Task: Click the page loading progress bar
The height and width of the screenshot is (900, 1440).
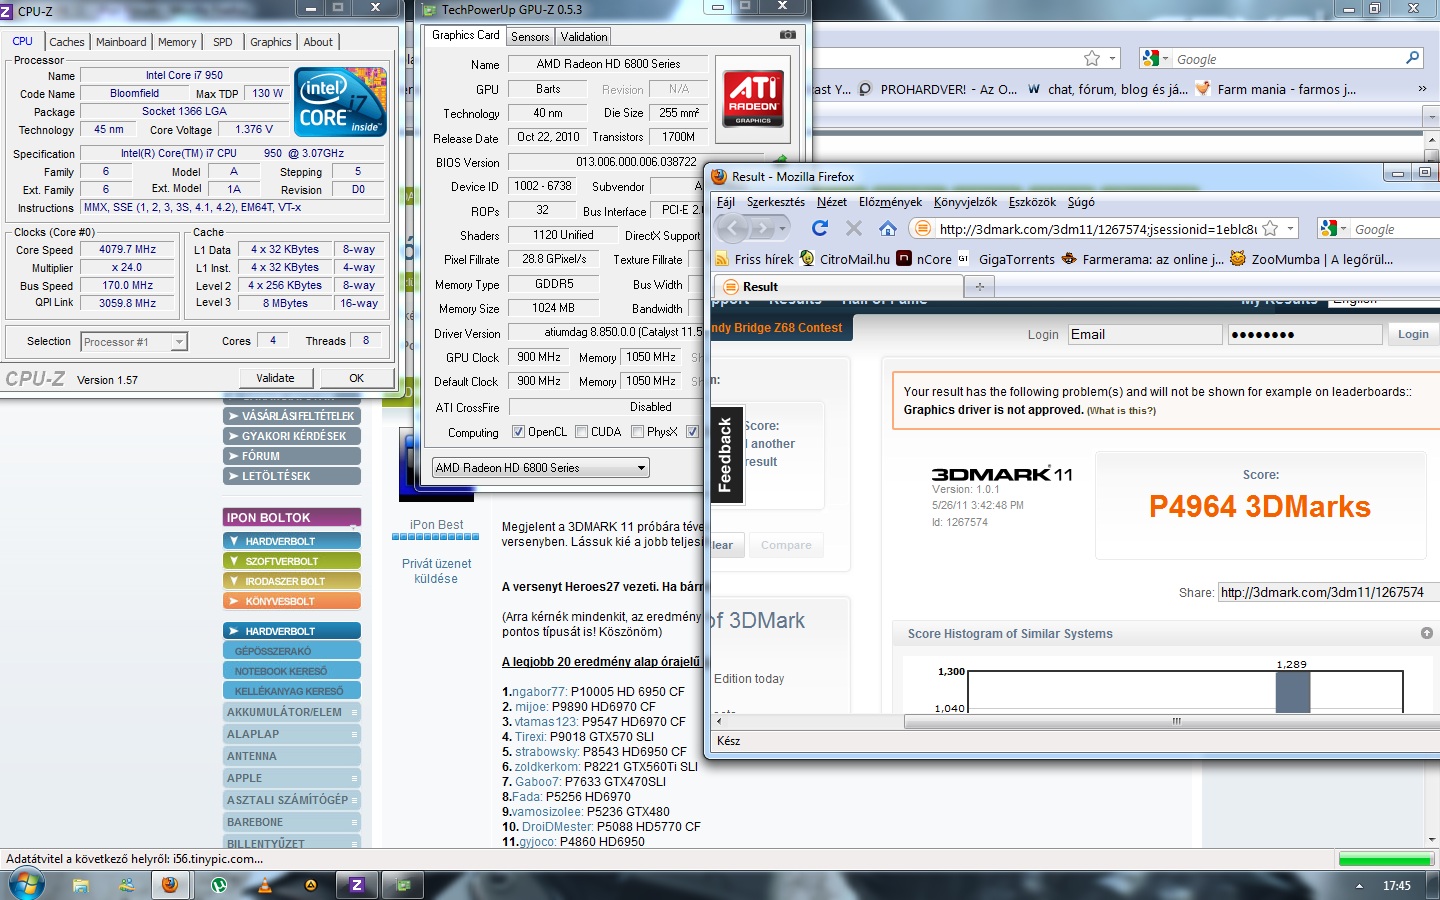Action: (1386, 859)
